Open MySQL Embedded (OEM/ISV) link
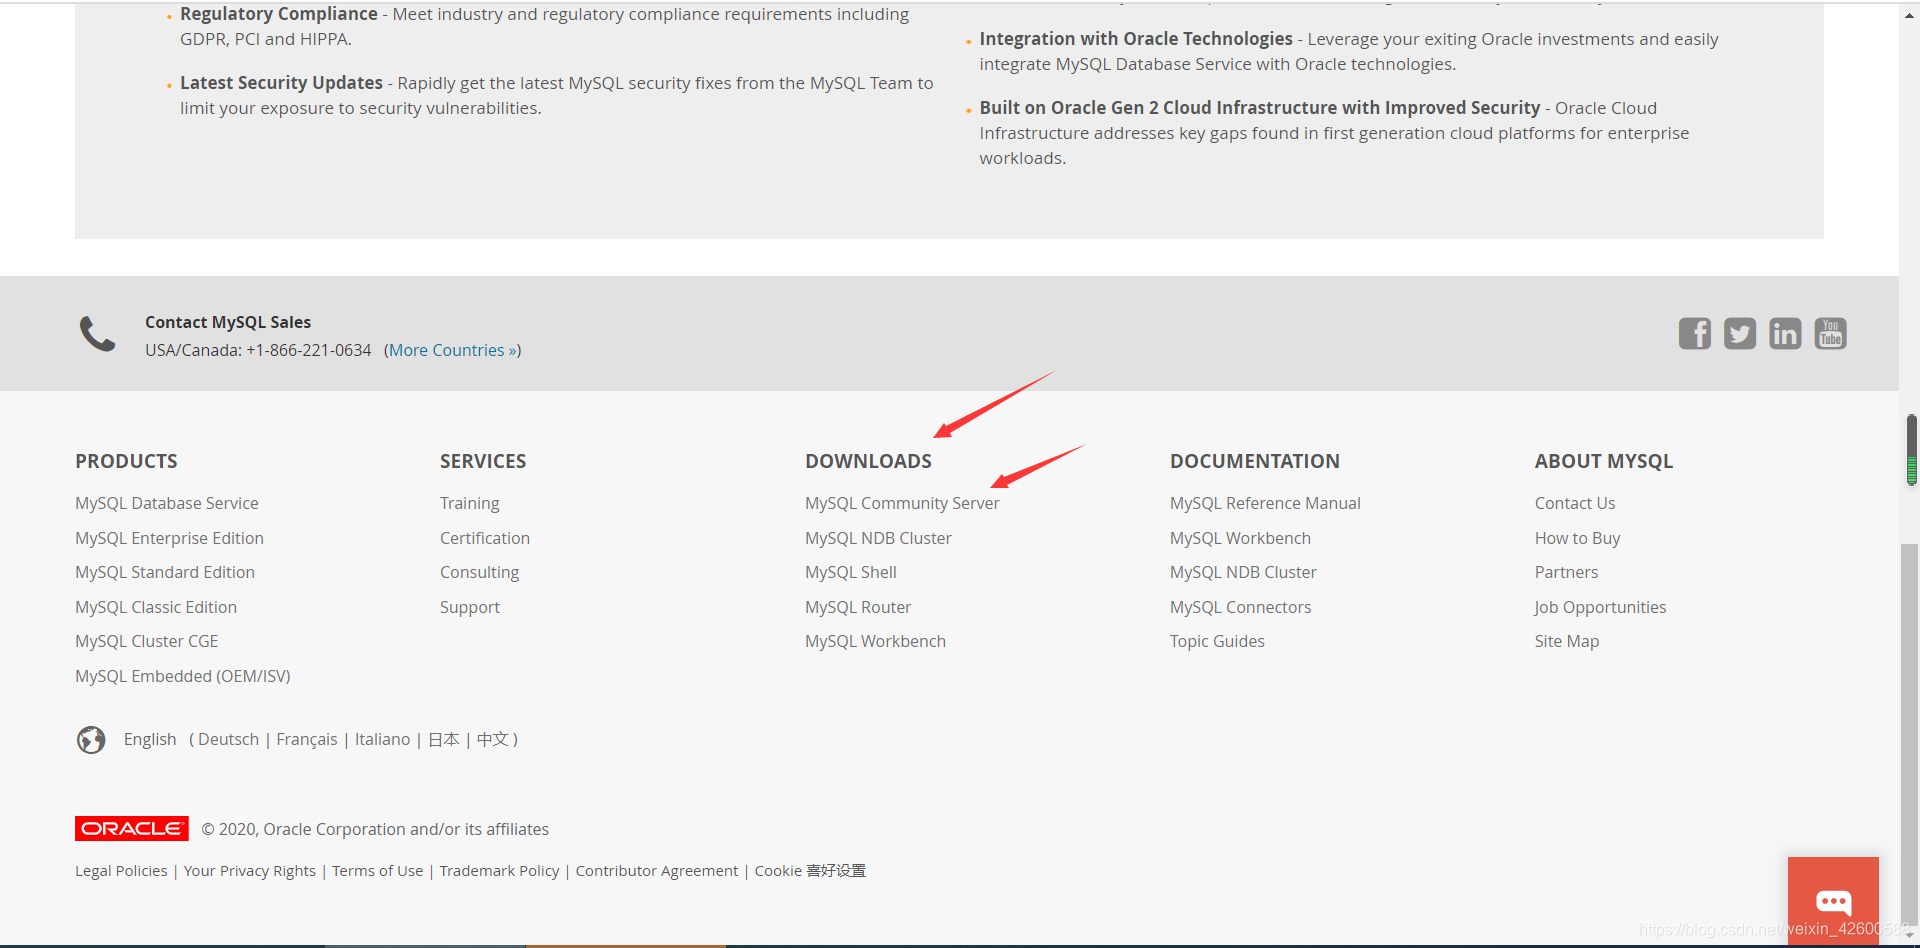Image resolution: width=1920 pixels, height=948 pixels. (x=183, y=676)
